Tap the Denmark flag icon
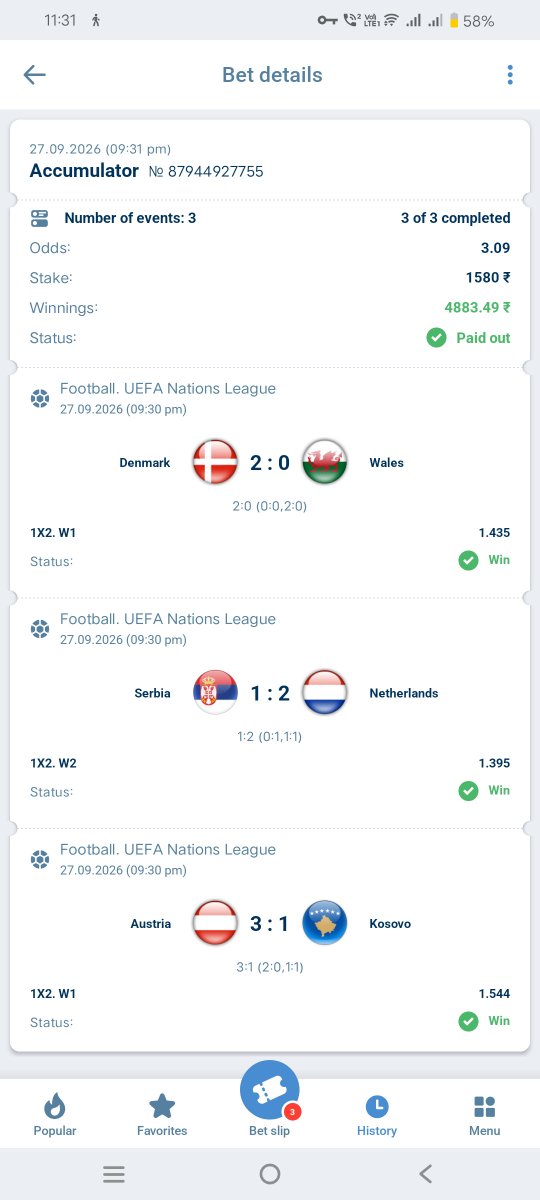The image size is (540, 1200). pyautogui.click(x=215, y=462)
